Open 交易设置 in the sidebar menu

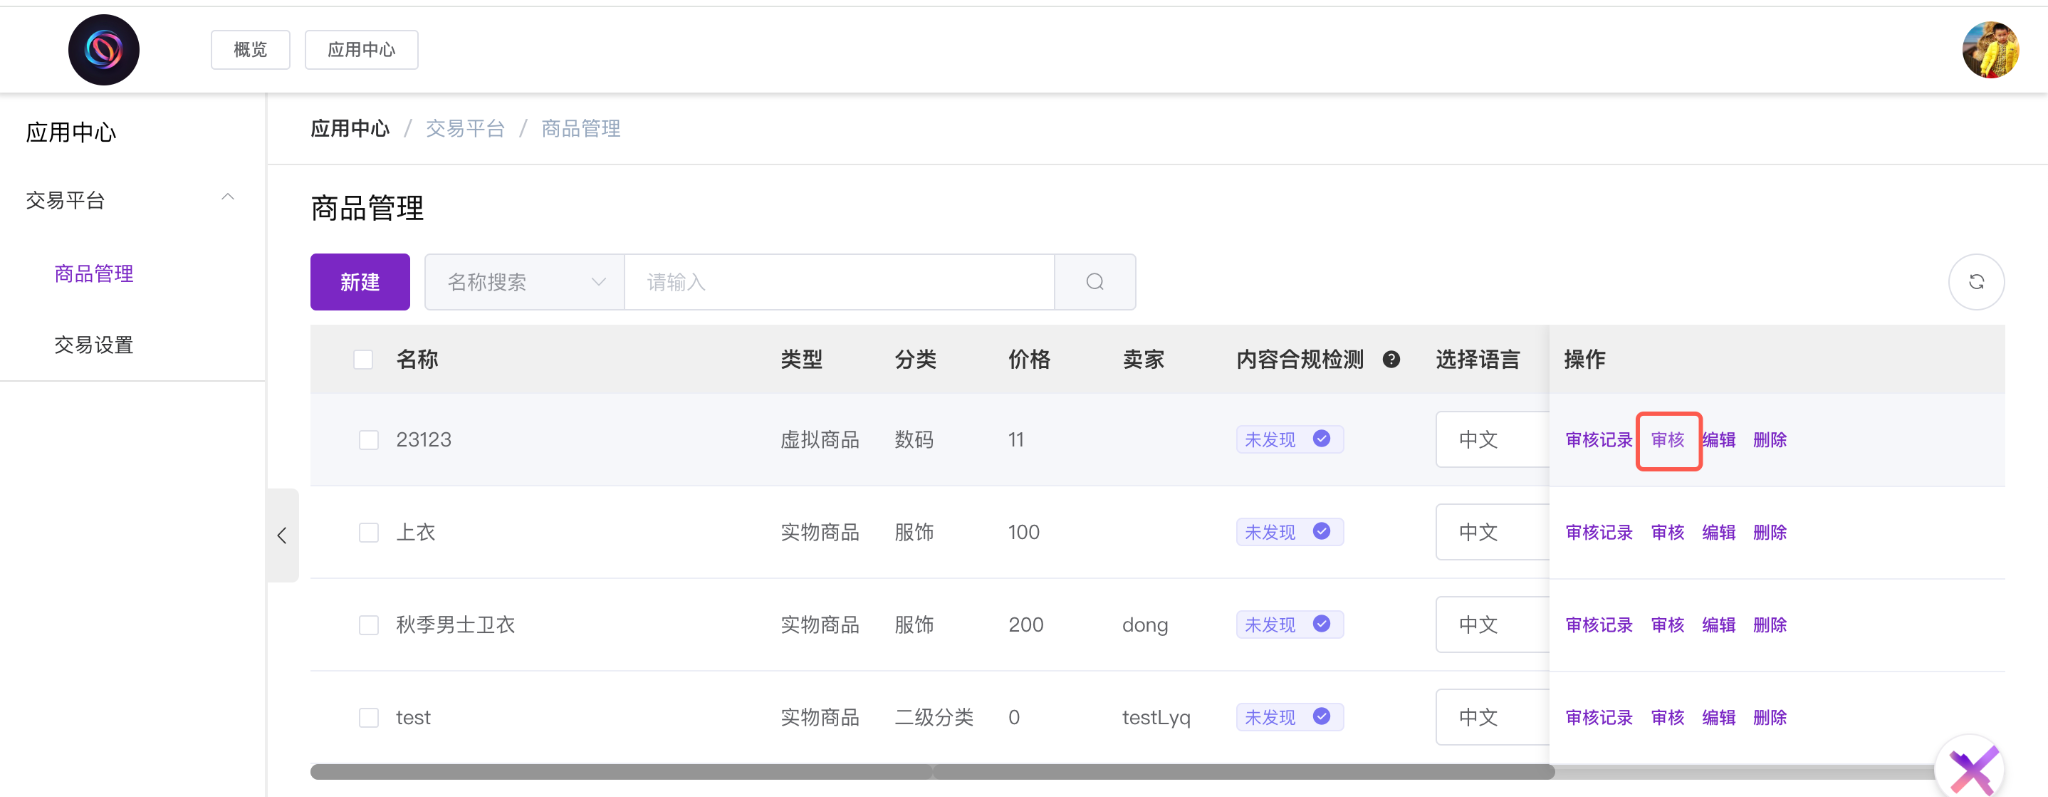[x=94, y=345]
